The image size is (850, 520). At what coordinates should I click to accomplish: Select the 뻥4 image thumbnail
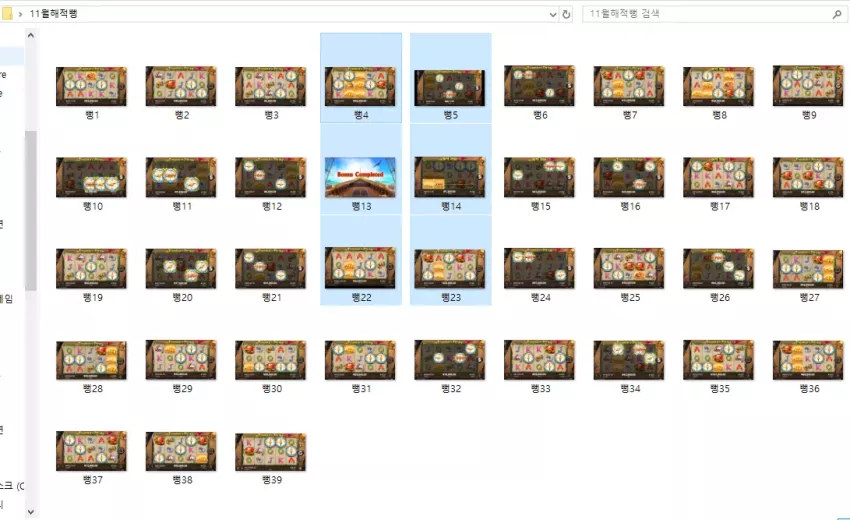click(x=360, y=86)
